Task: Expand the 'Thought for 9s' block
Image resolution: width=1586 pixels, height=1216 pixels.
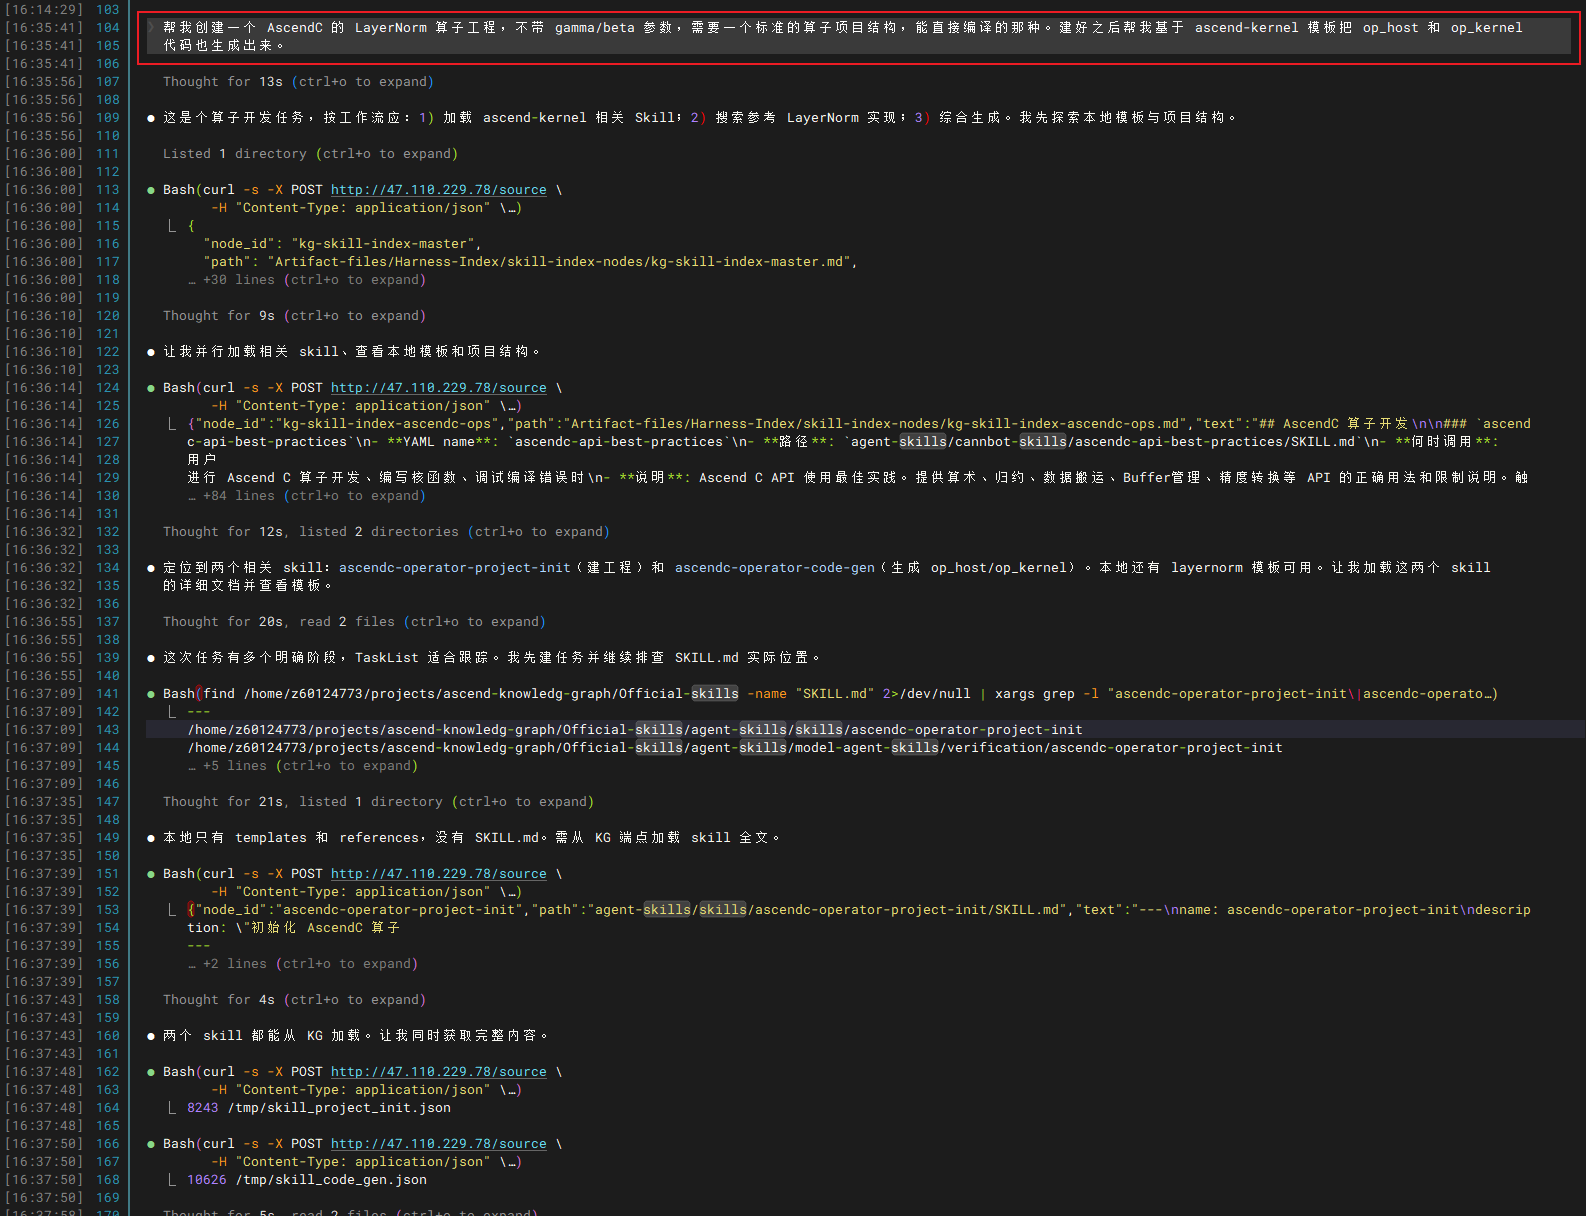Action: click(294, 316)
